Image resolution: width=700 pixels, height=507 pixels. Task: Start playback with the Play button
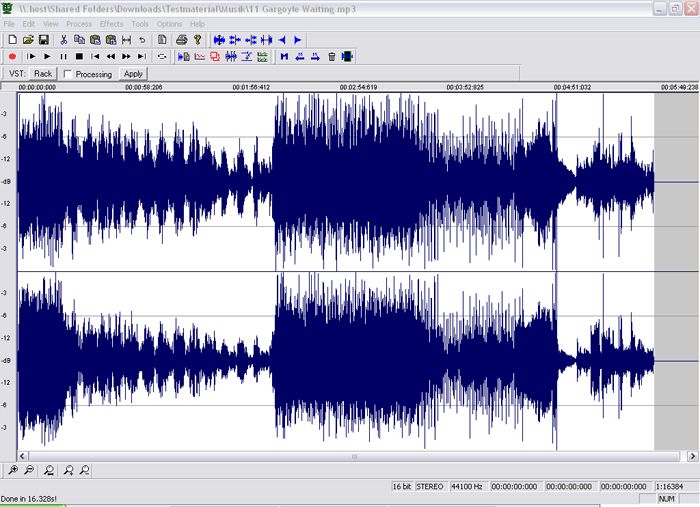47,57
